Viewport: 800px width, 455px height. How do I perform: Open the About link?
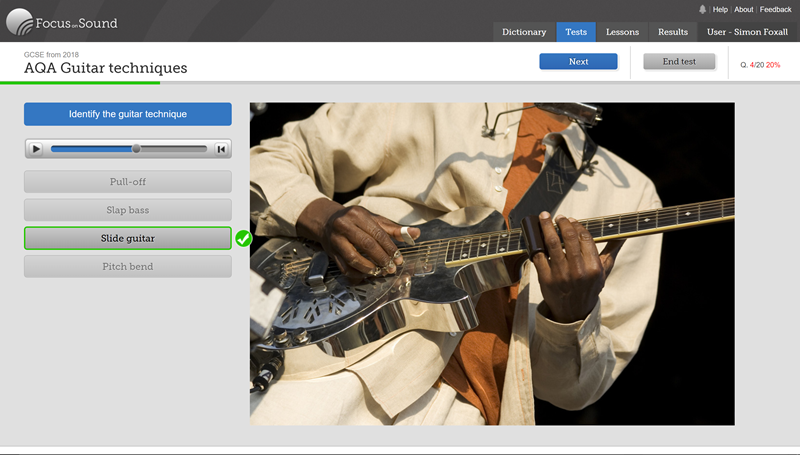(744, 9)
